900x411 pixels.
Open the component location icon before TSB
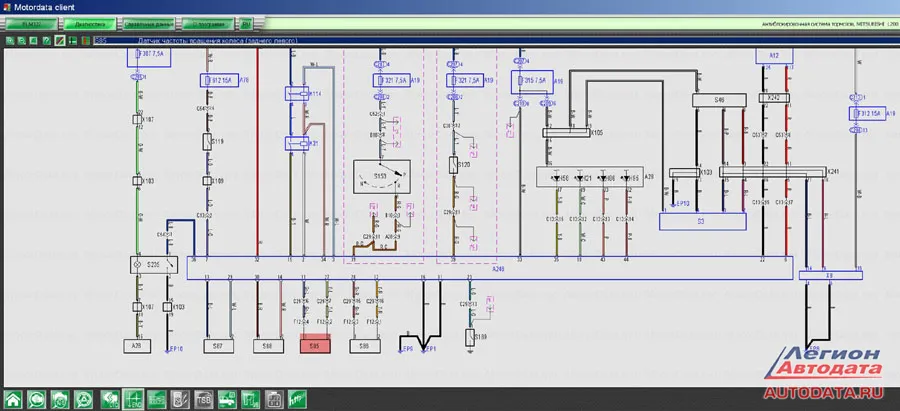(180, 399)
